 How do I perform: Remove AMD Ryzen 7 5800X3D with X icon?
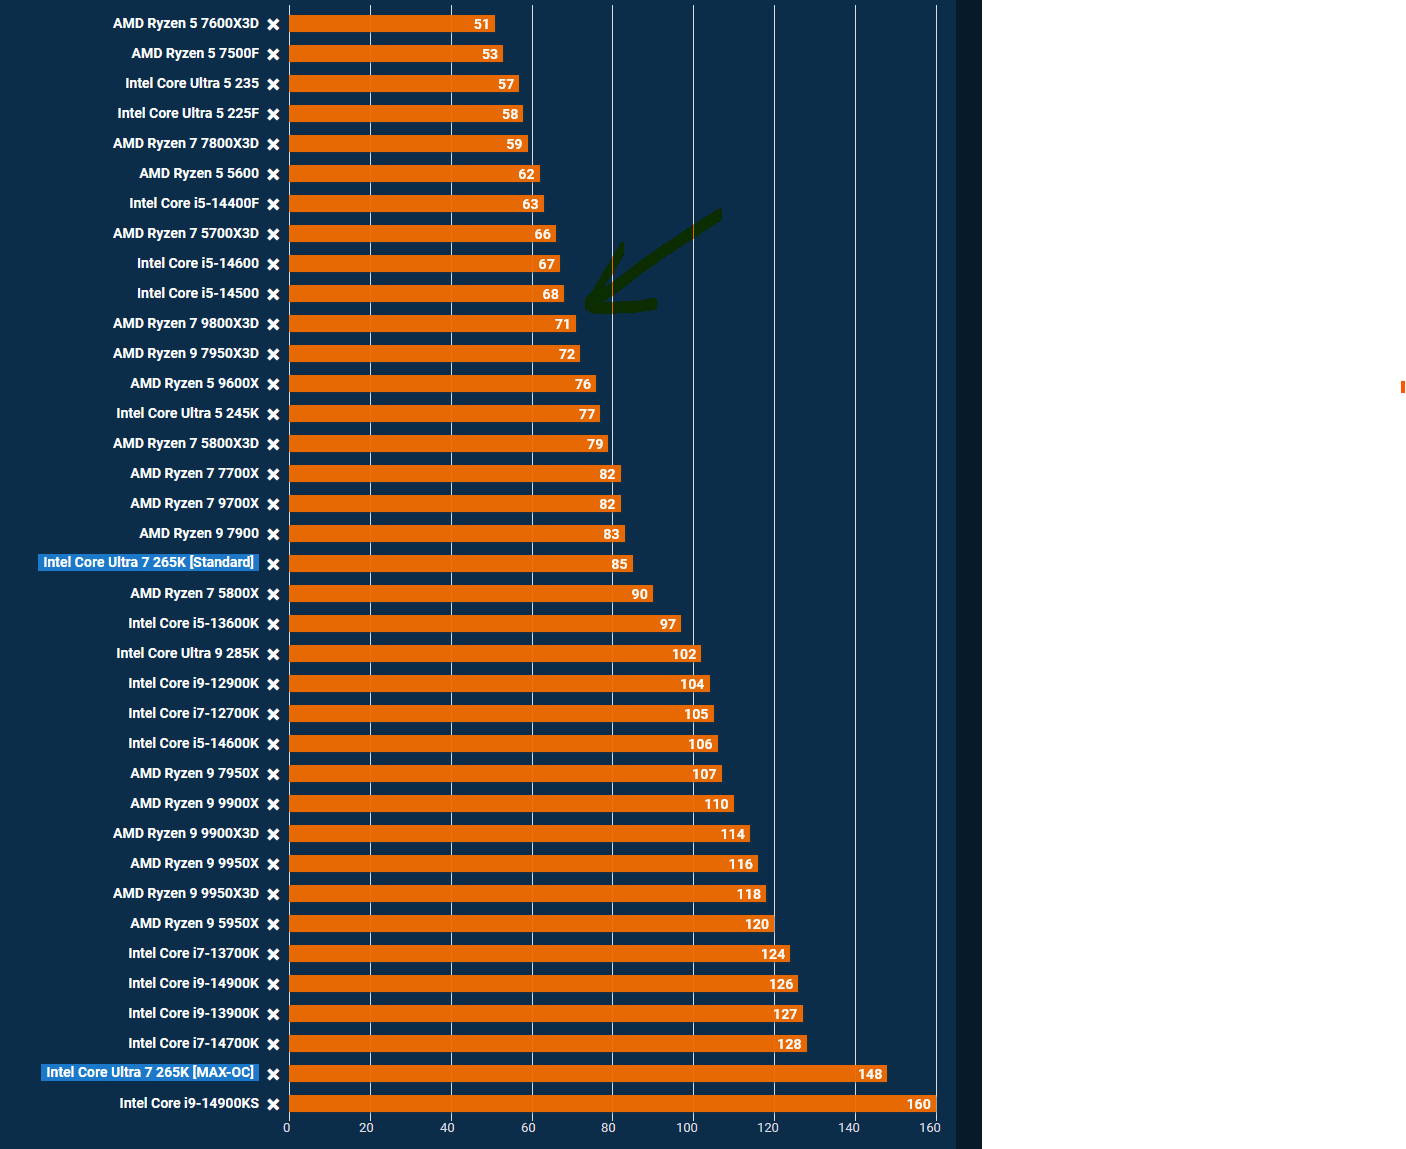tap(273, 444)
